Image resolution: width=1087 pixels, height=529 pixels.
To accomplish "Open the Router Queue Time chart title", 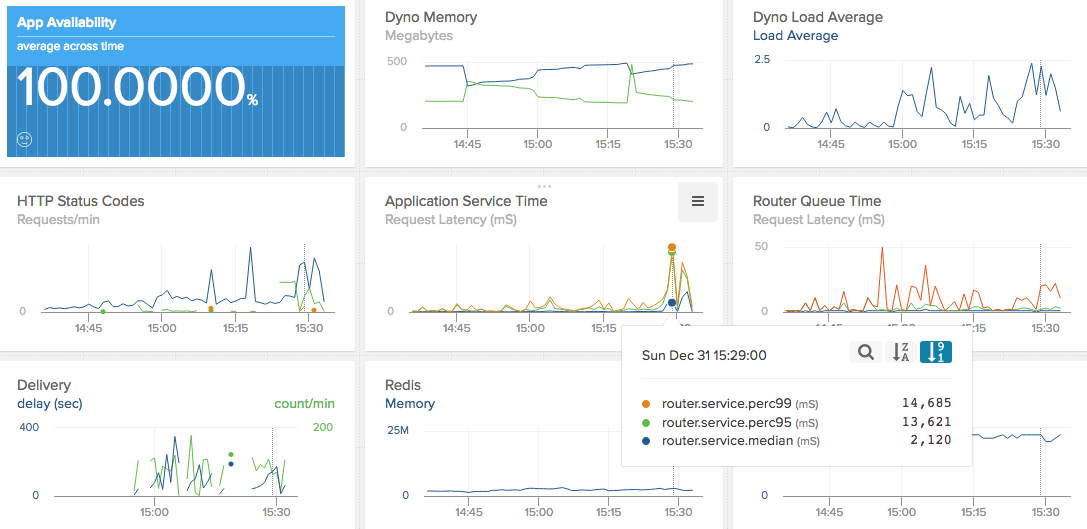I will click(817, 201).
